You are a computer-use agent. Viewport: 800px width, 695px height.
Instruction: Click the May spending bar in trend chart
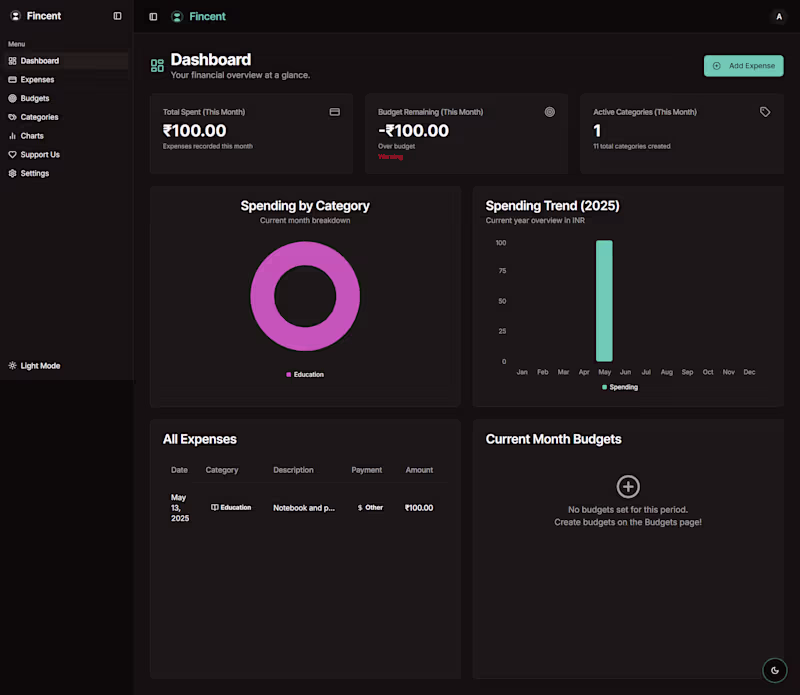point(604,301)
